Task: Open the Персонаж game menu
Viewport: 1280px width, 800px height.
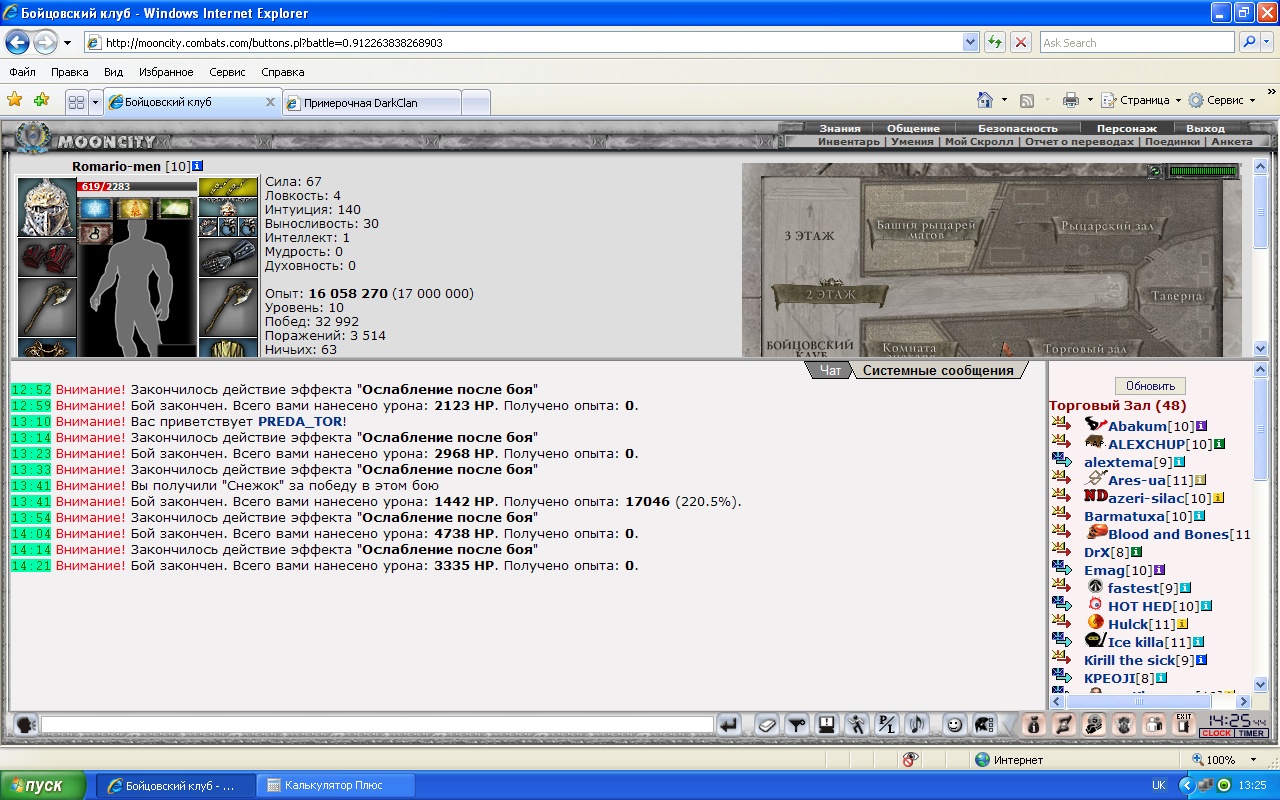Action: pyautogui.click(x=1126, y=128)
